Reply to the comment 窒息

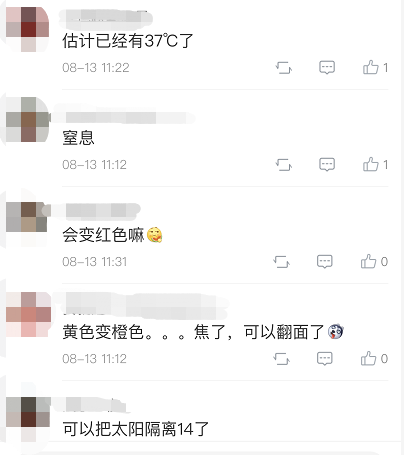327,165
